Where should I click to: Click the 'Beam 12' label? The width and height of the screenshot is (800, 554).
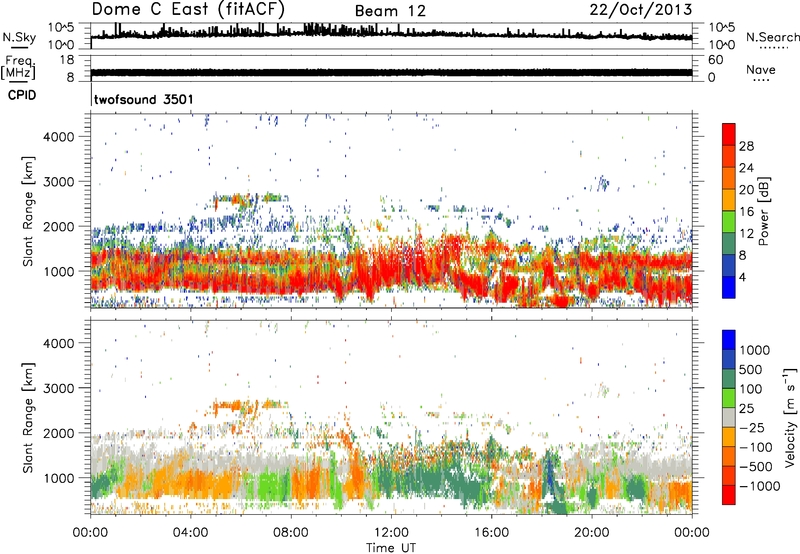pos(390,11)
